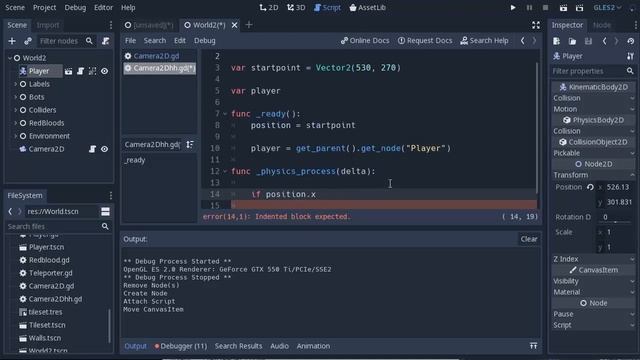
Task: Expand the Z Index section
Action: pos(593,259)
